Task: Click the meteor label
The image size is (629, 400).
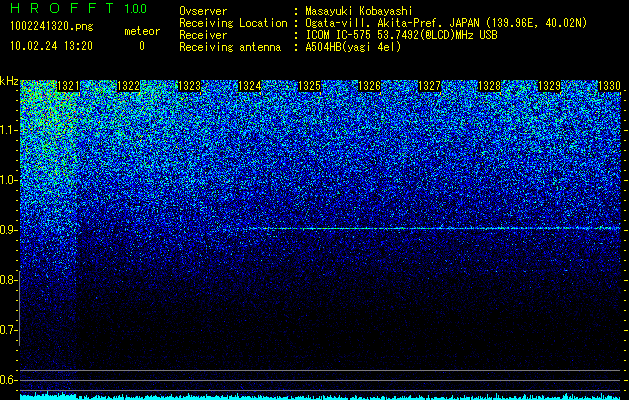Action: point(142,31)
